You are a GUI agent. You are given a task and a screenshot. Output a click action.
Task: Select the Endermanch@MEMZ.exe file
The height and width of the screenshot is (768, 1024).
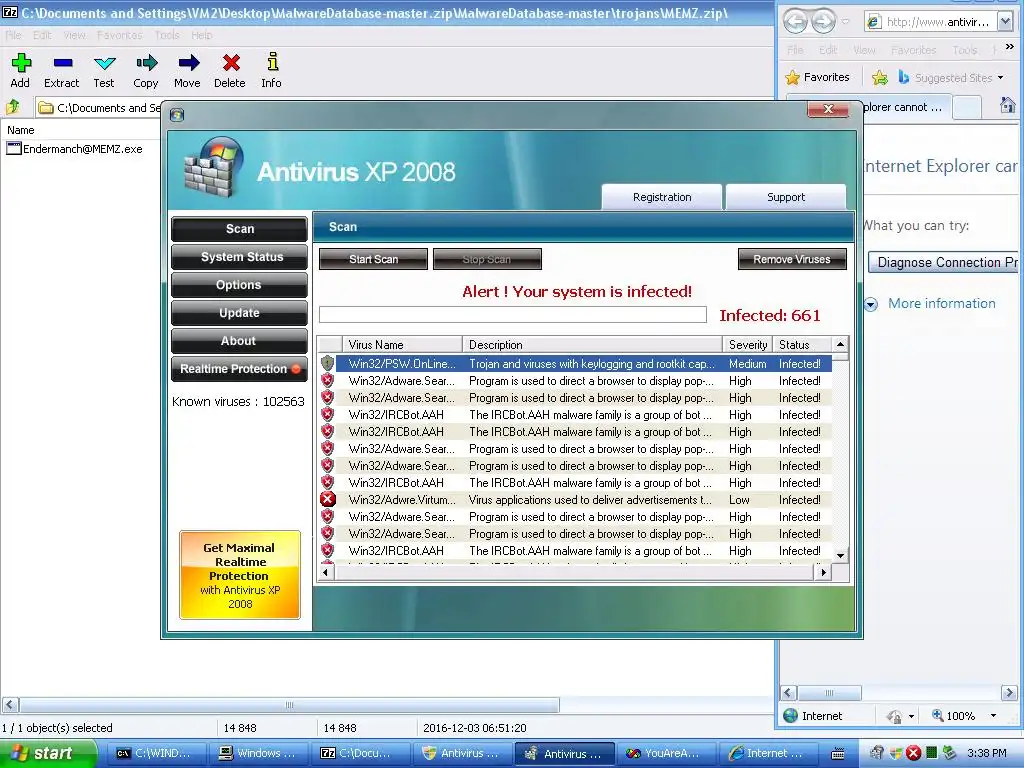click(x=74, y=149)
